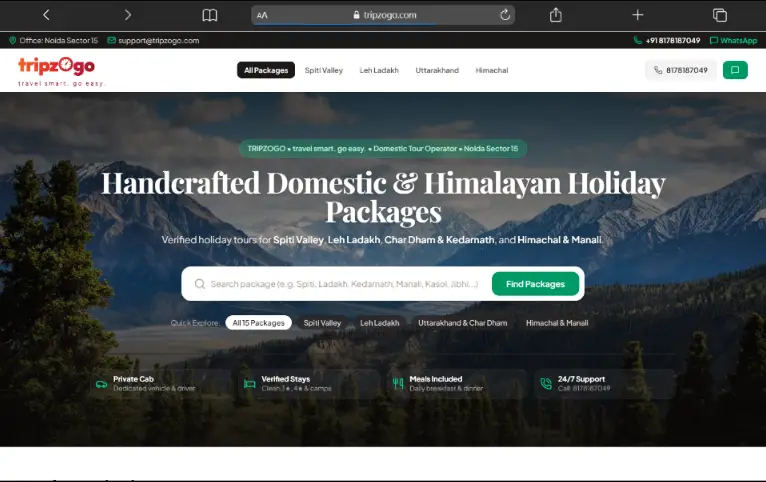Image resolution: width=766 pixels, height=482 pixels.
Task: Select Leh Ladakh quick explore chip
Action: (380, 323)
